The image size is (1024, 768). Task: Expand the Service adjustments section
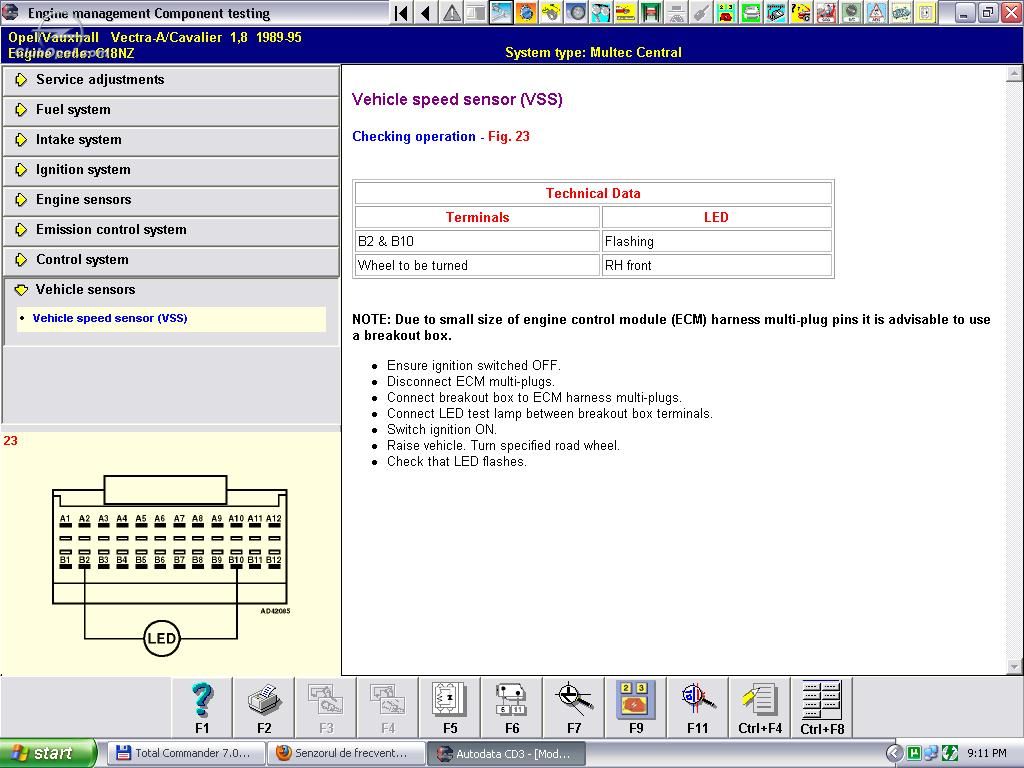pos(171,80)
